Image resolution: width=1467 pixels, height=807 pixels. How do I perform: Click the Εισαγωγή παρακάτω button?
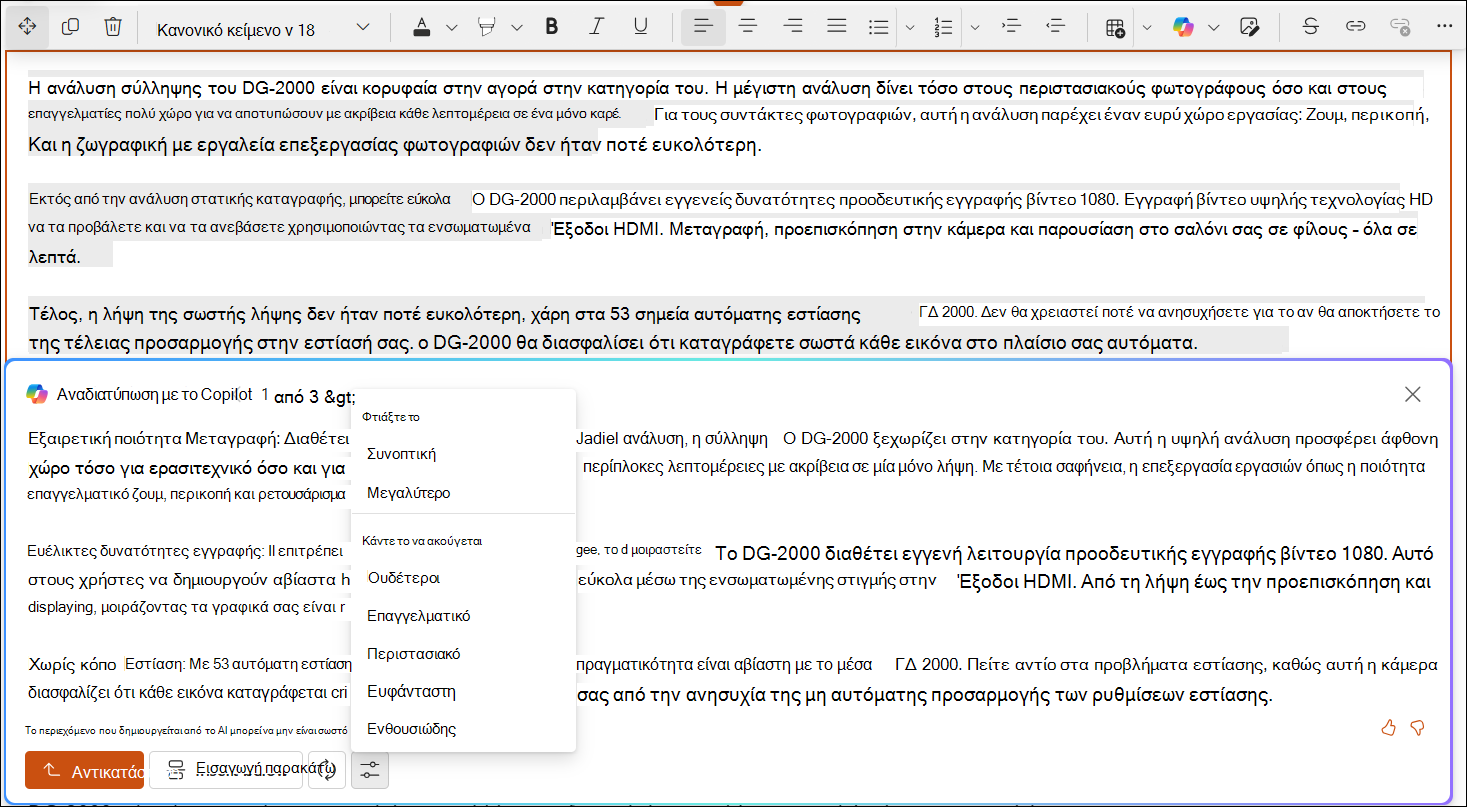(x=226, y=770)
